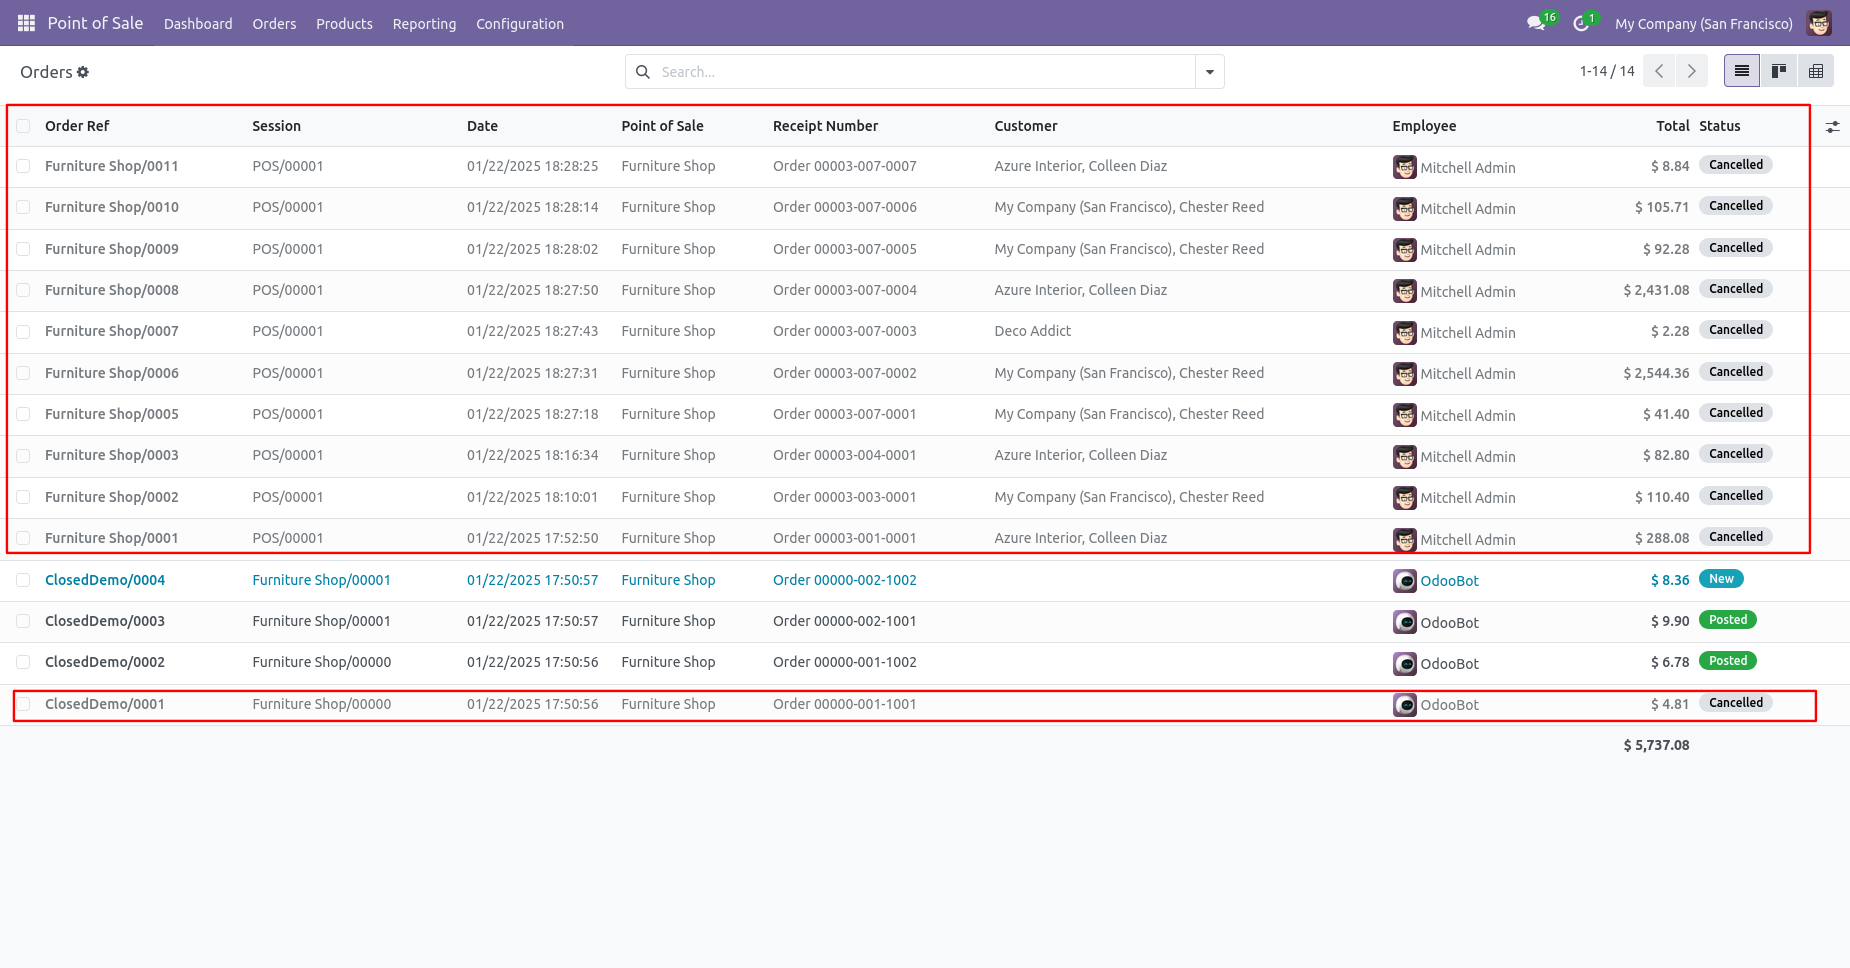The width and height of the screenshot is (1850, 968).
Task: Check the Furniture Shop/0006 row checkbox
Action: pyautogui.click(x=23, y=373)
